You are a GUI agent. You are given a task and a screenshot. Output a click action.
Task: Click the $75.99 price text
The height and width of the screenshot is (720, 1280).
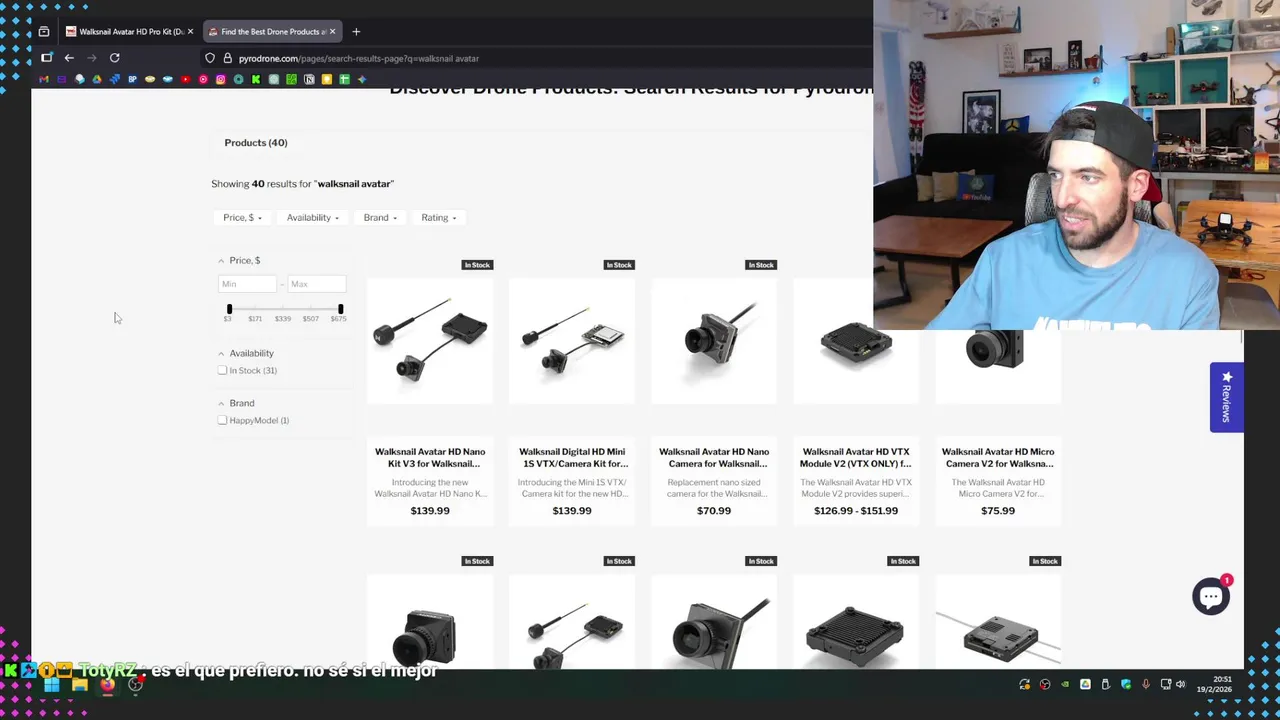click(x=998, y=510)
